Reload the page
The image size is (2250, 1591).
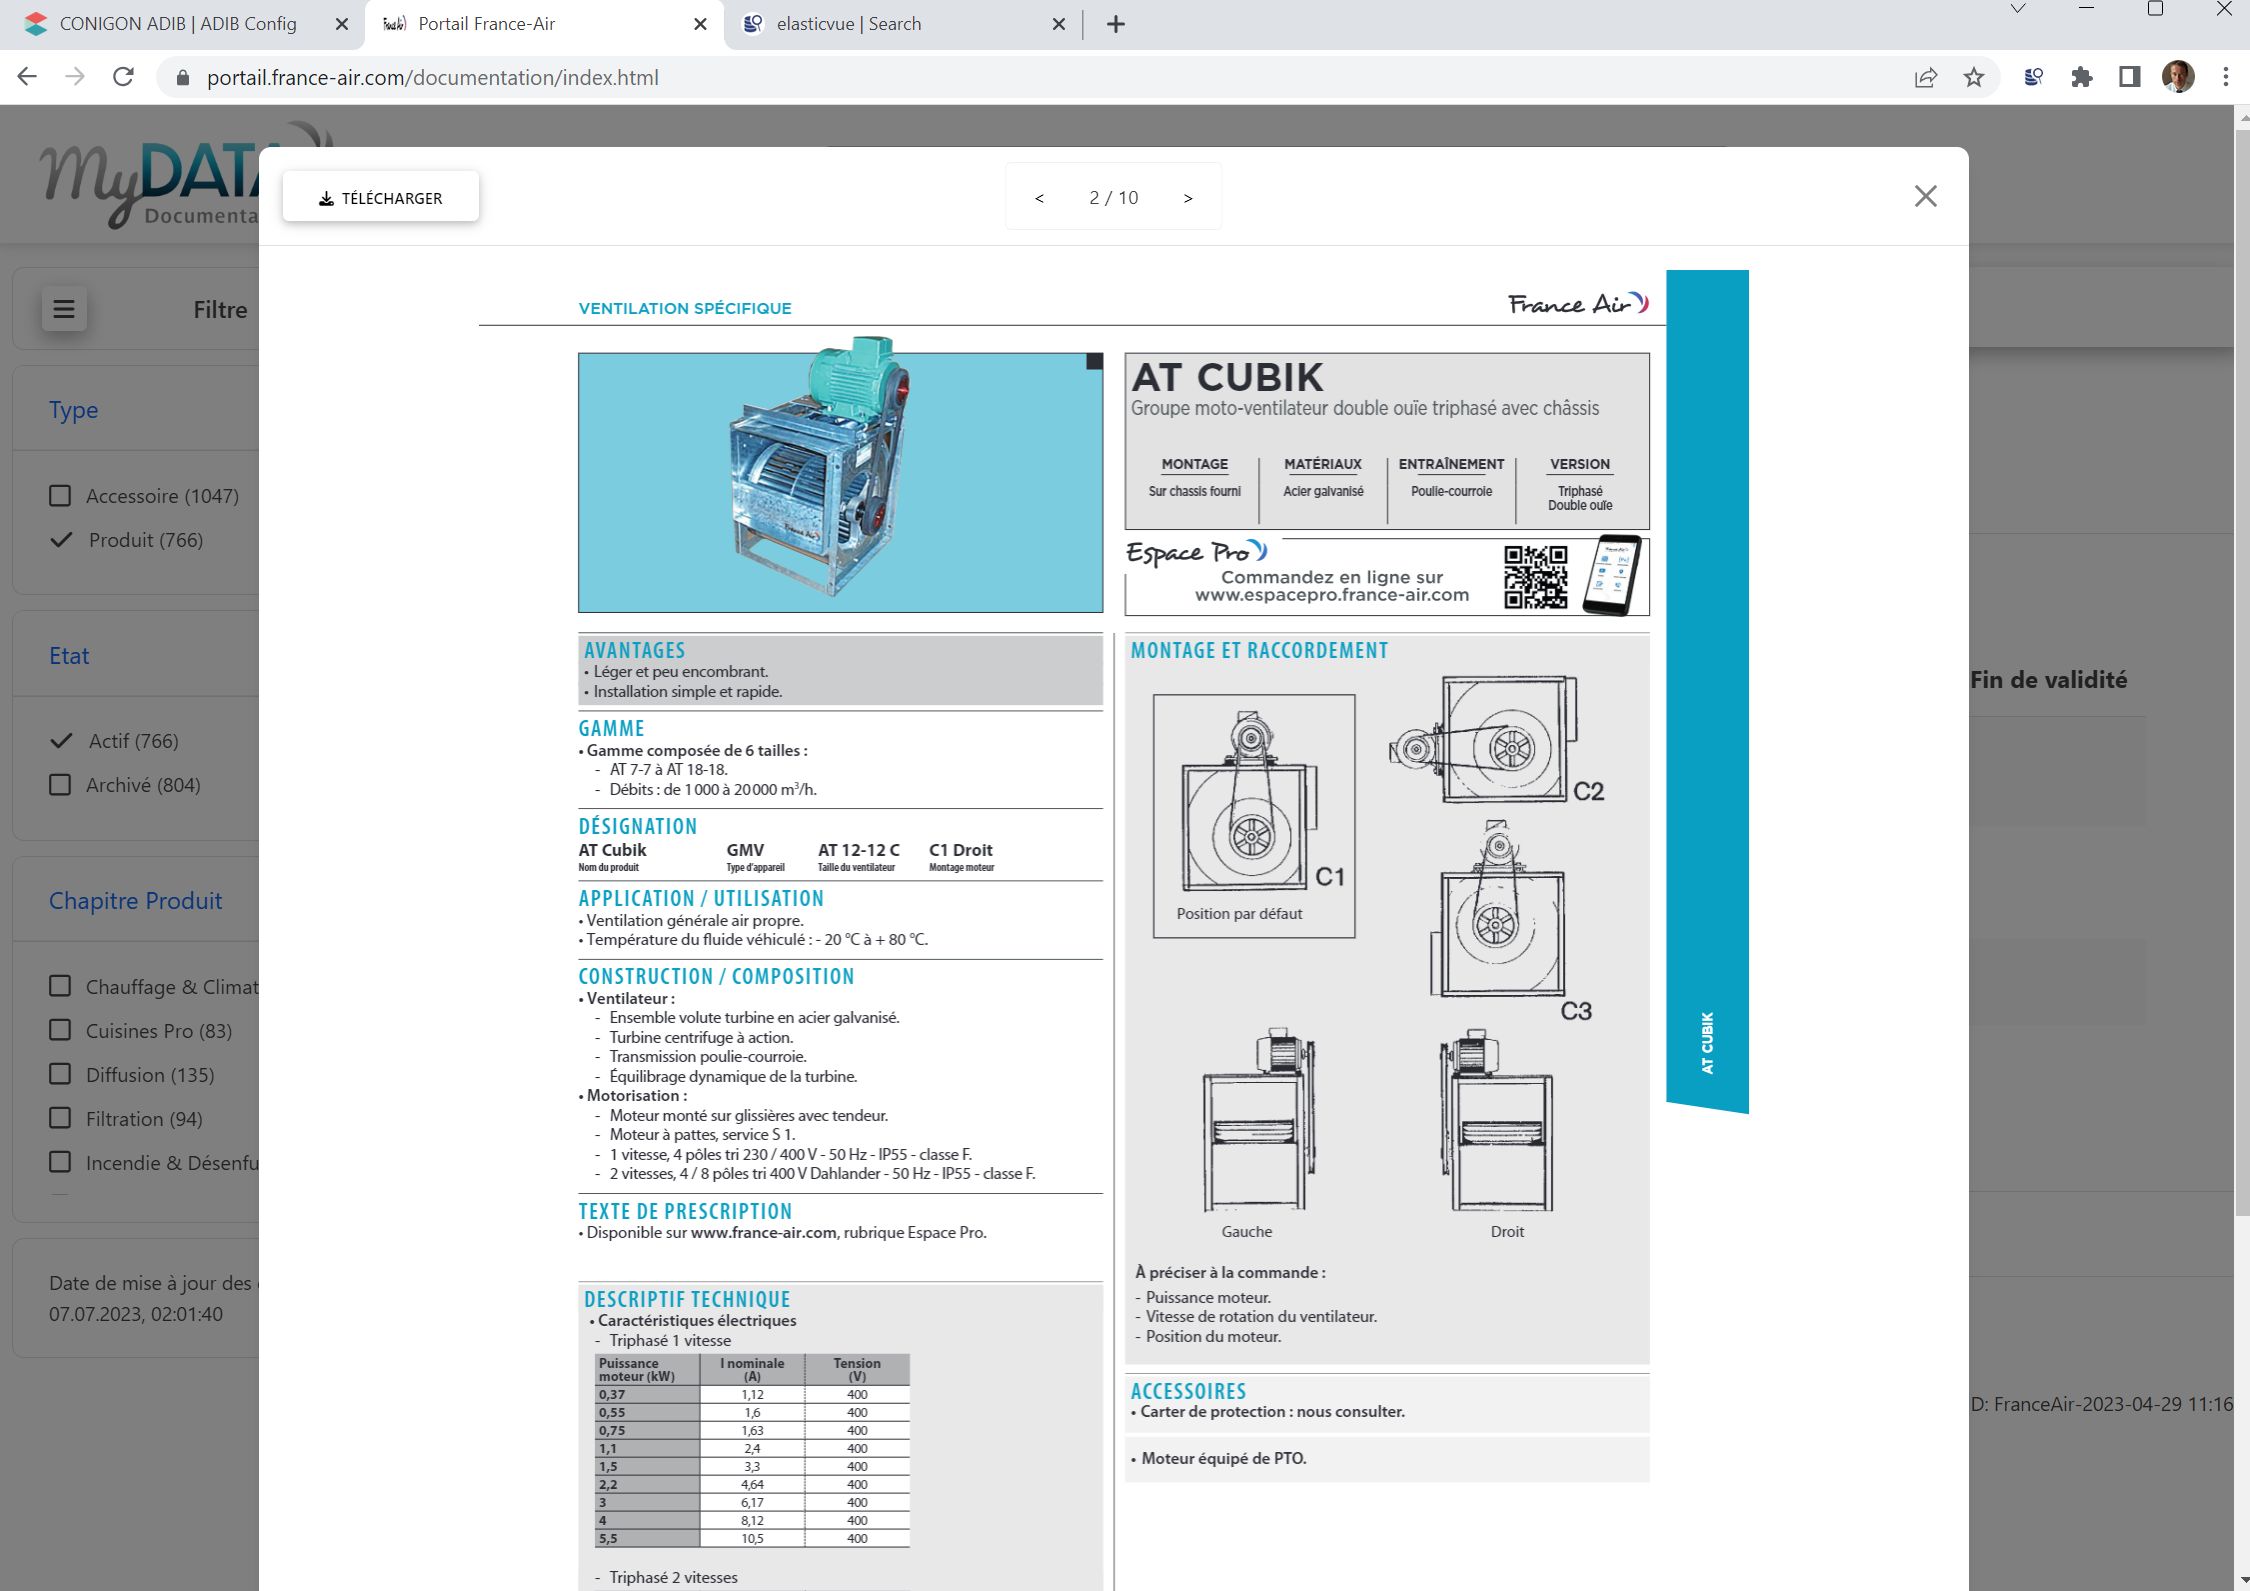pos(123,77)
